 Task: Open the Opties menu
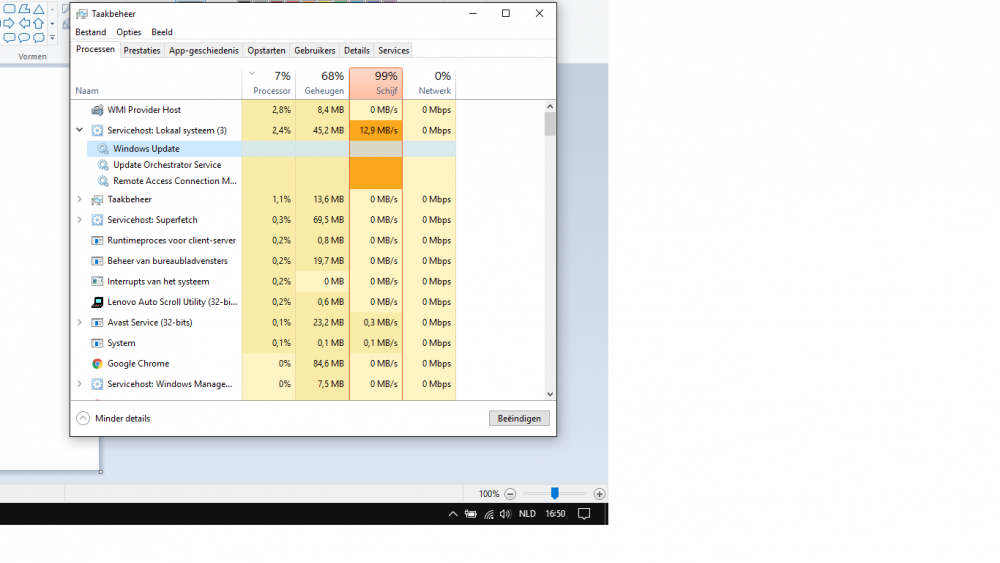tap(128, 32)
